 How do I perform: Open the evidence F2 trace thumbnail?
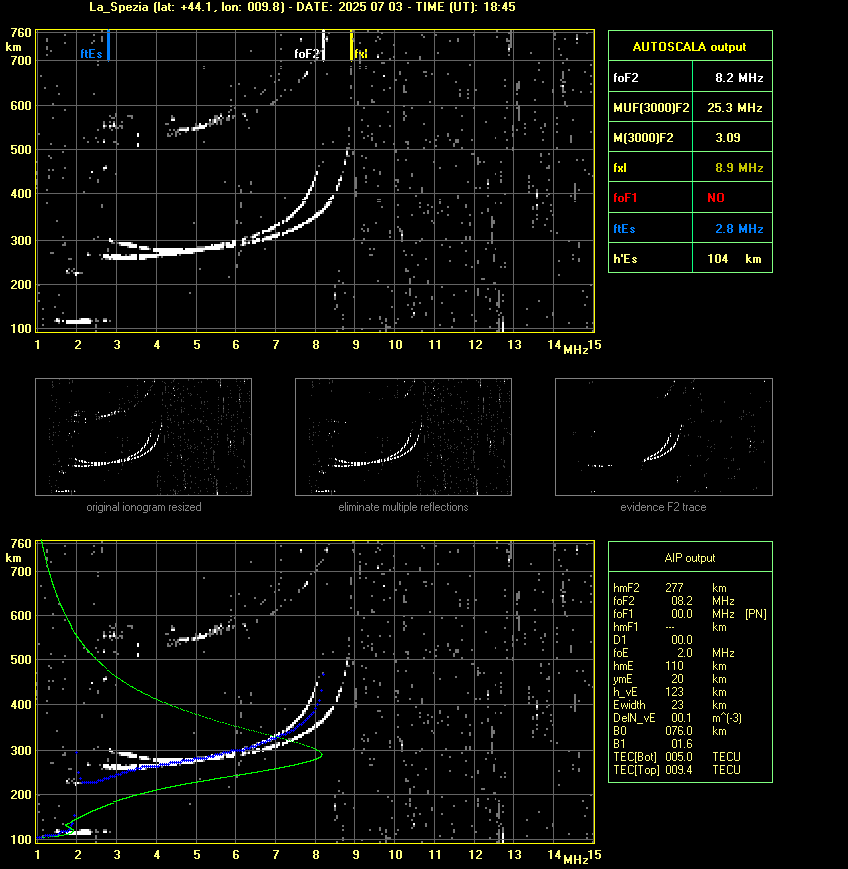coord(664,437)
